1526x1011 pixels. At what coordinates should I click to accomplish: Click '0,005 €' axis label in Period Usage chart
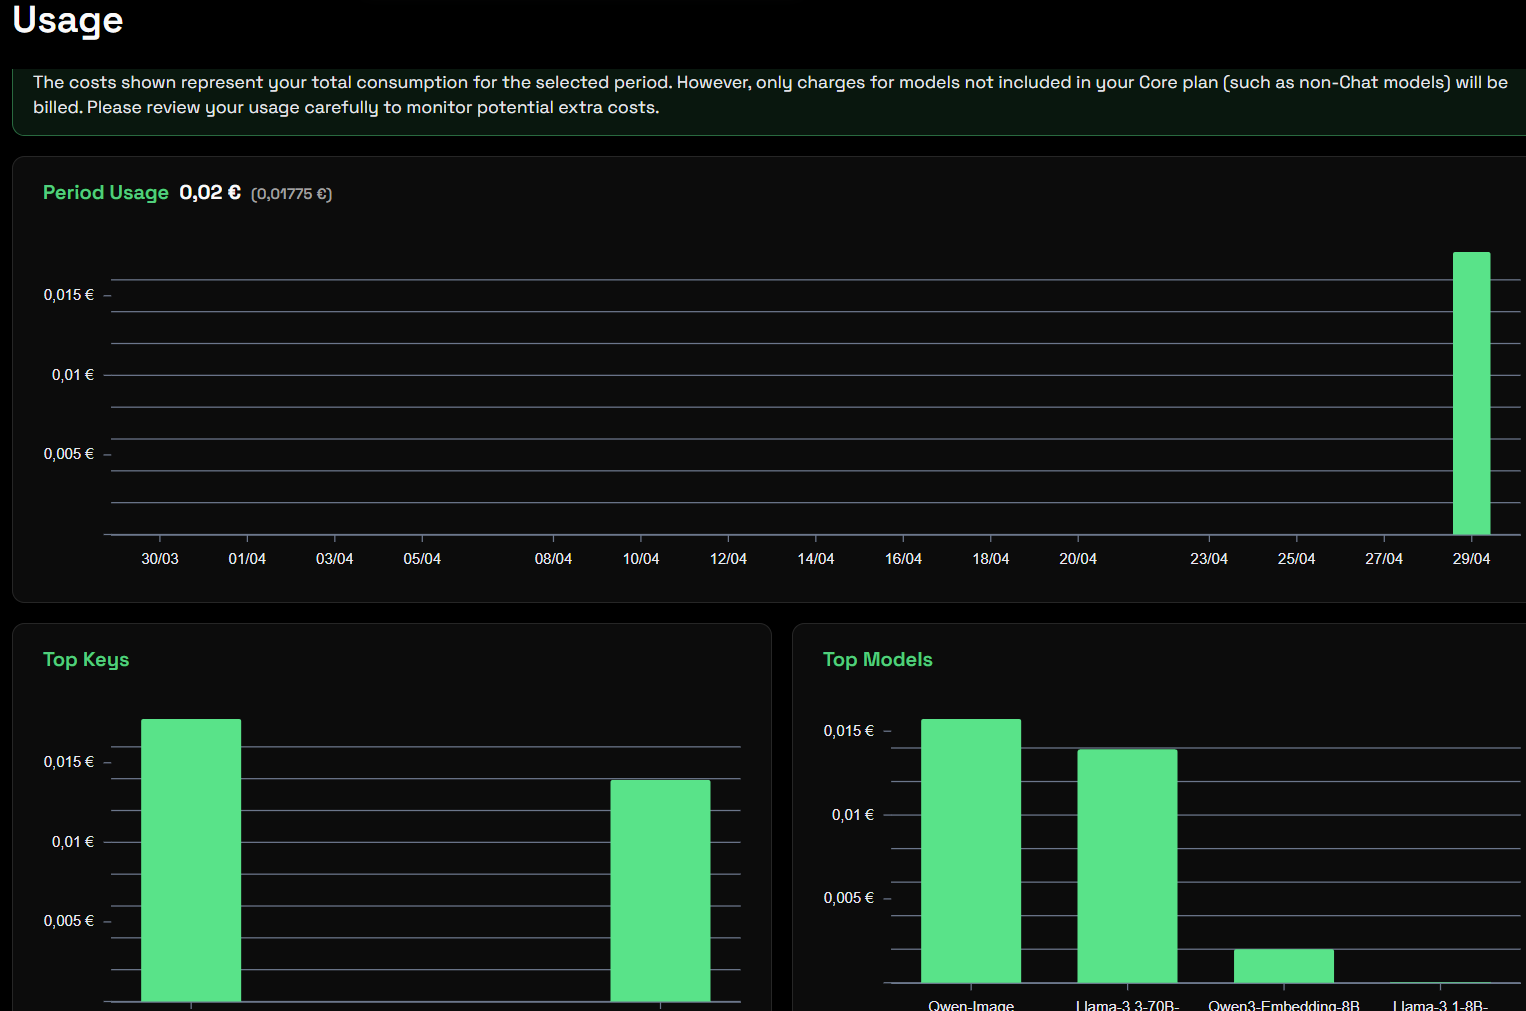click(x=69, y=454)
